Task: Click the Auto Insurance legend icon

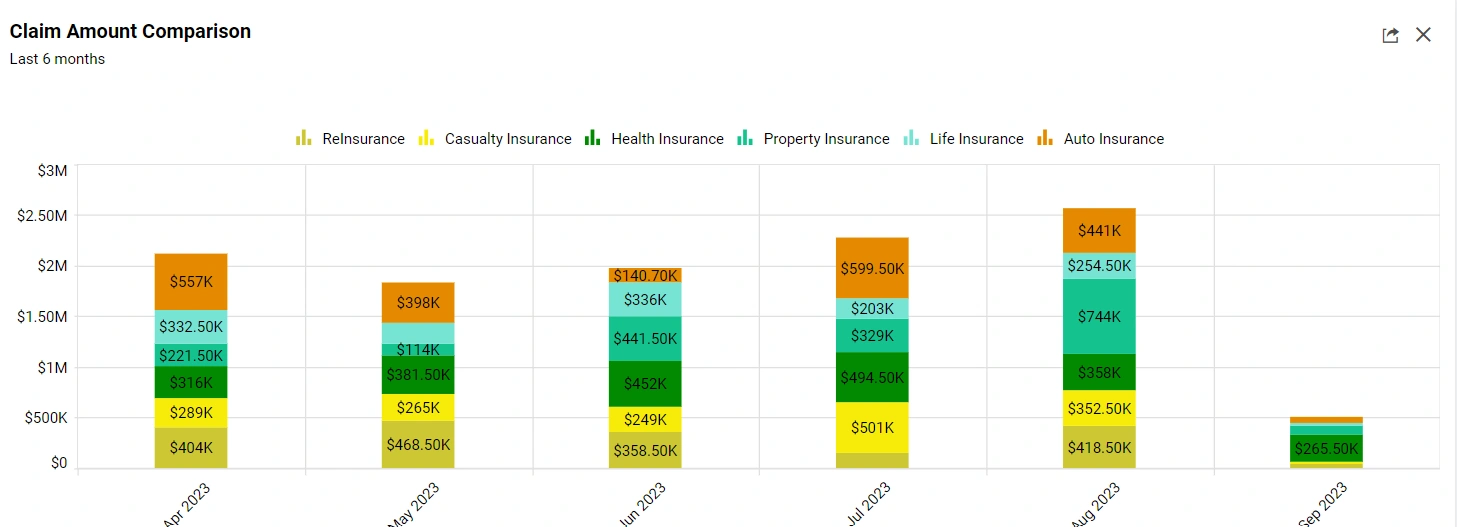Action: pos(1045,139)
